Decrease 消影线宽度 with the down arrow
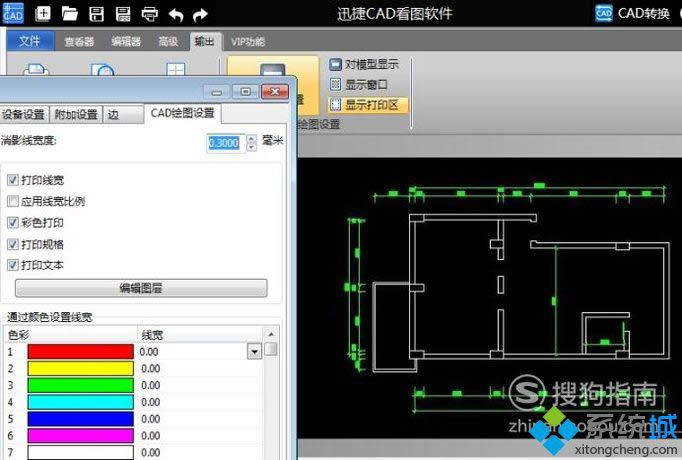The image size is (682, 460). point(251,147)
